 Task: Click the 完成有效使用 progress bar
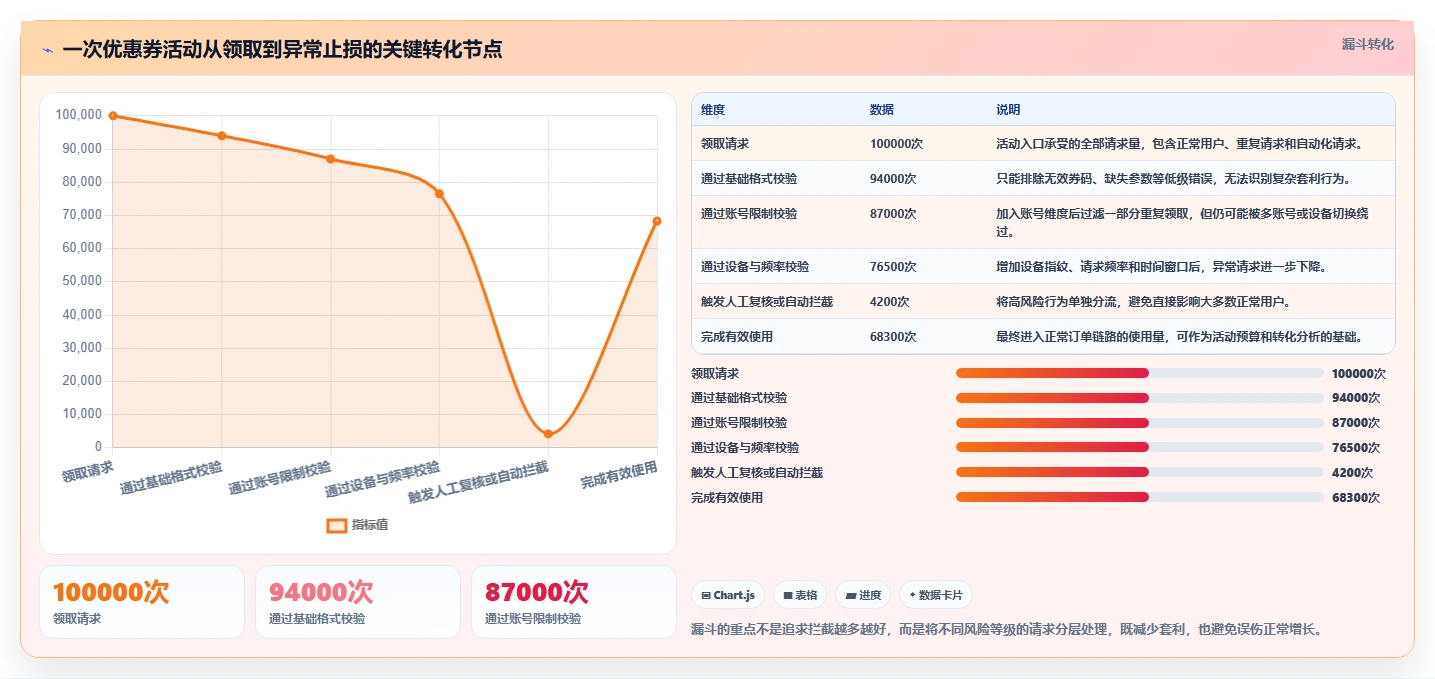coord(1140,497)
